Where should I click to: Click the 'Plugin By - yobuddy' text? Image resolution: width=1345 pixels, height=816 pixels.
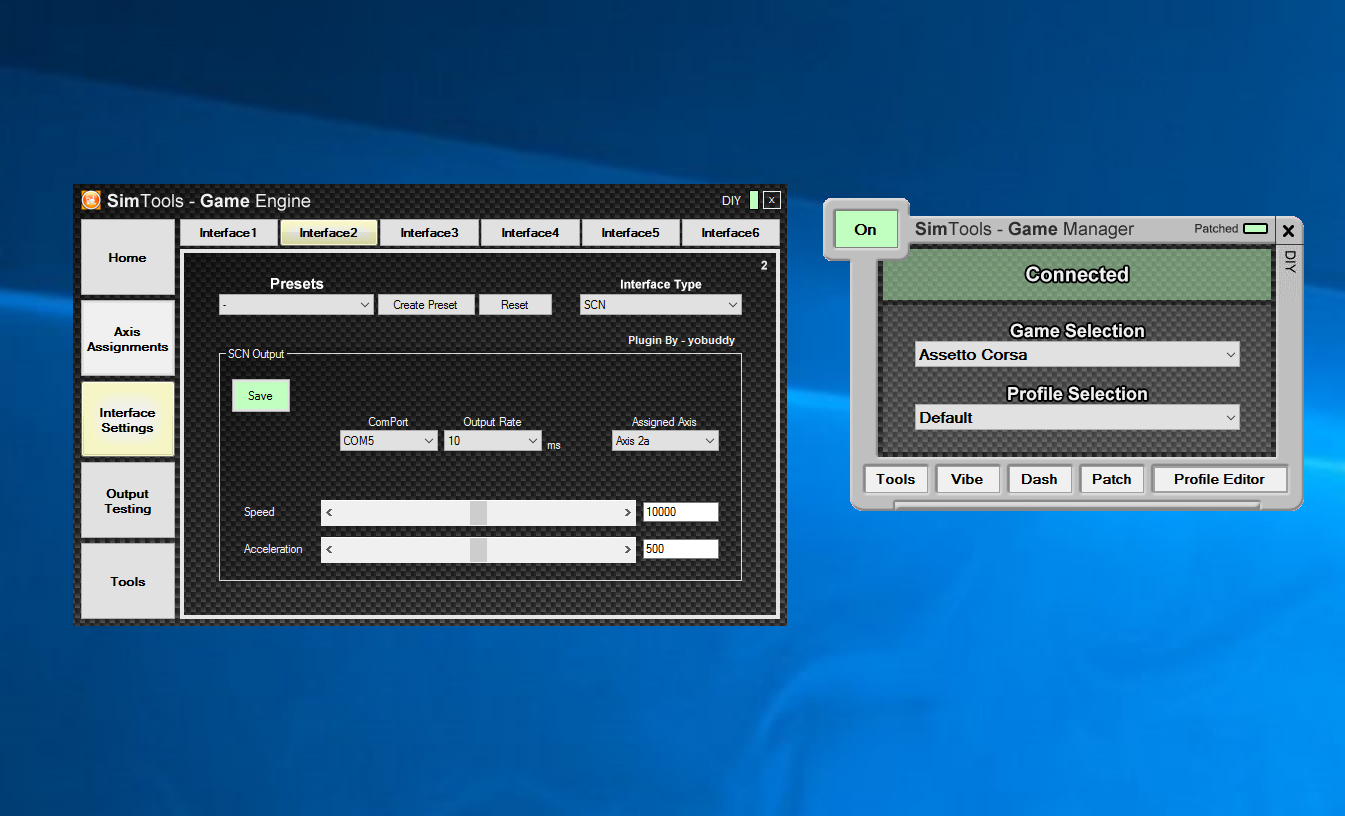(681, 340)
